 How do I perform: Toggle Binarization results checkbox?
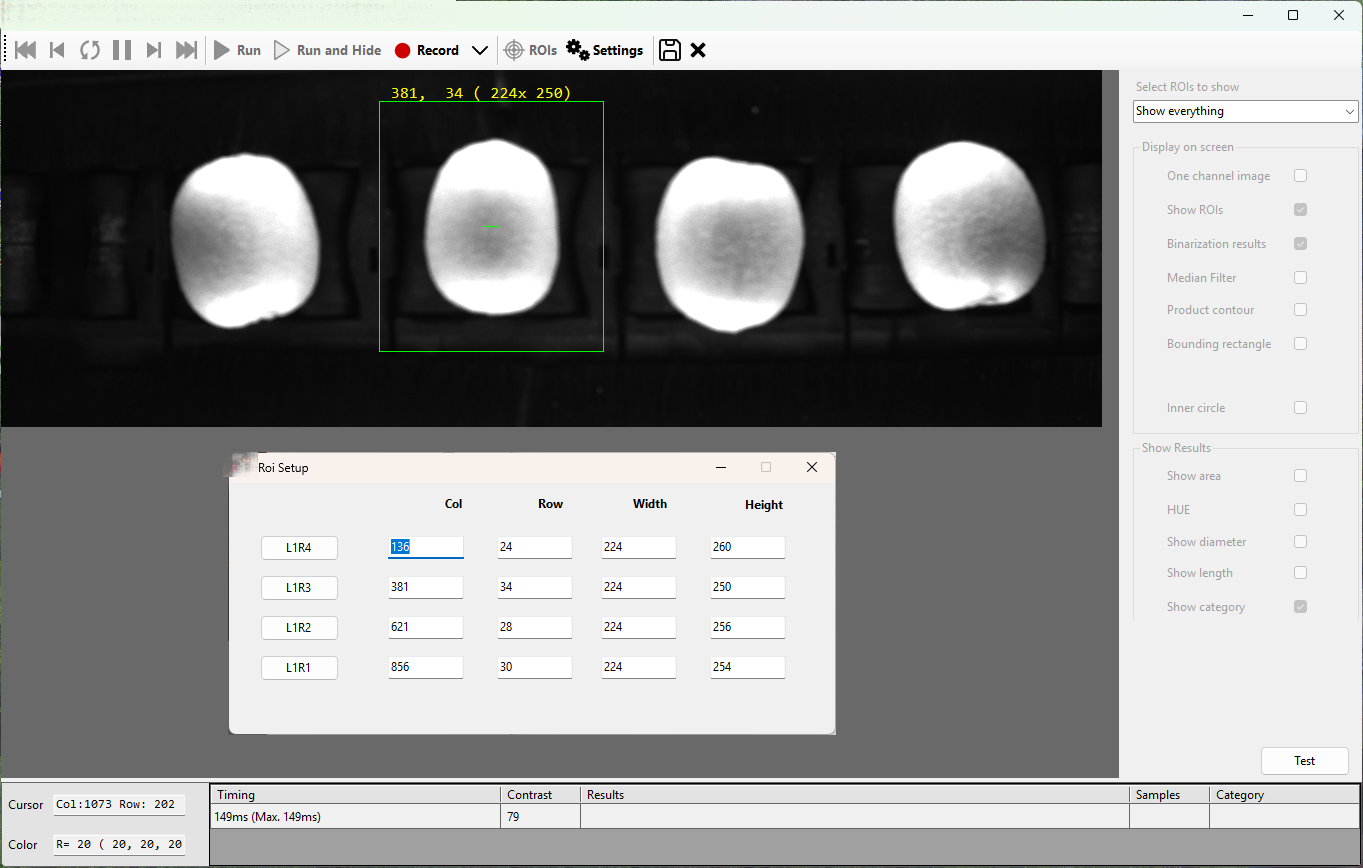[1300, 244]
